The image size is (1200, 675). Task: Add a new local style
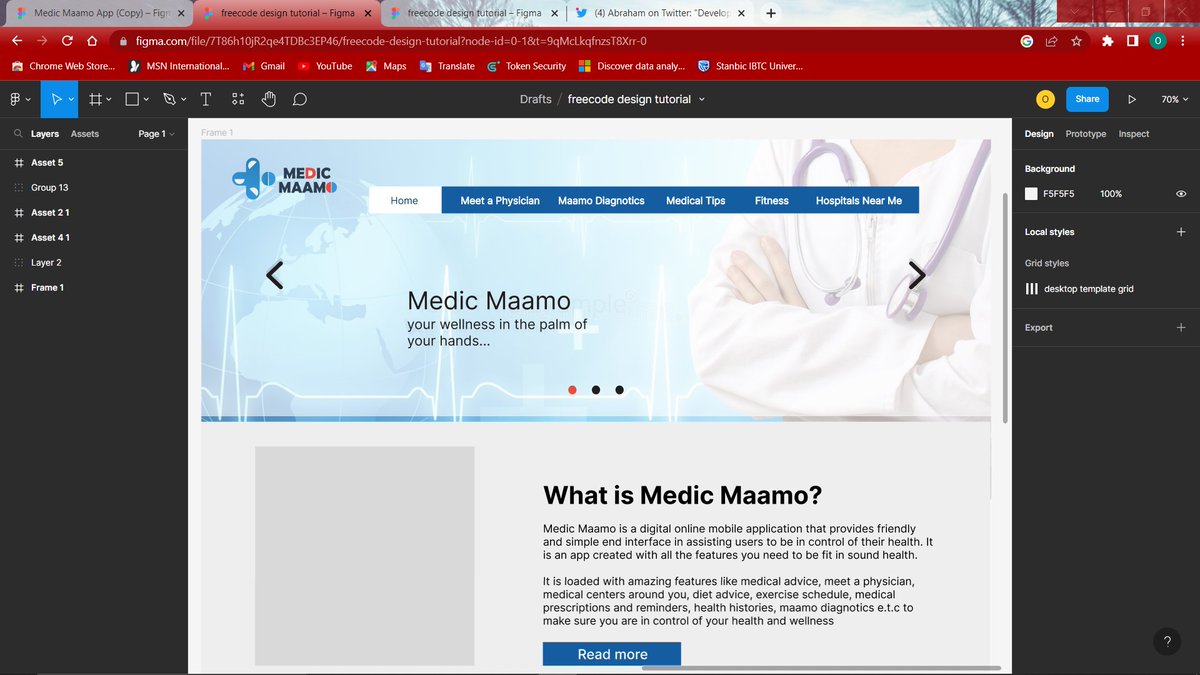(1180, 232)
